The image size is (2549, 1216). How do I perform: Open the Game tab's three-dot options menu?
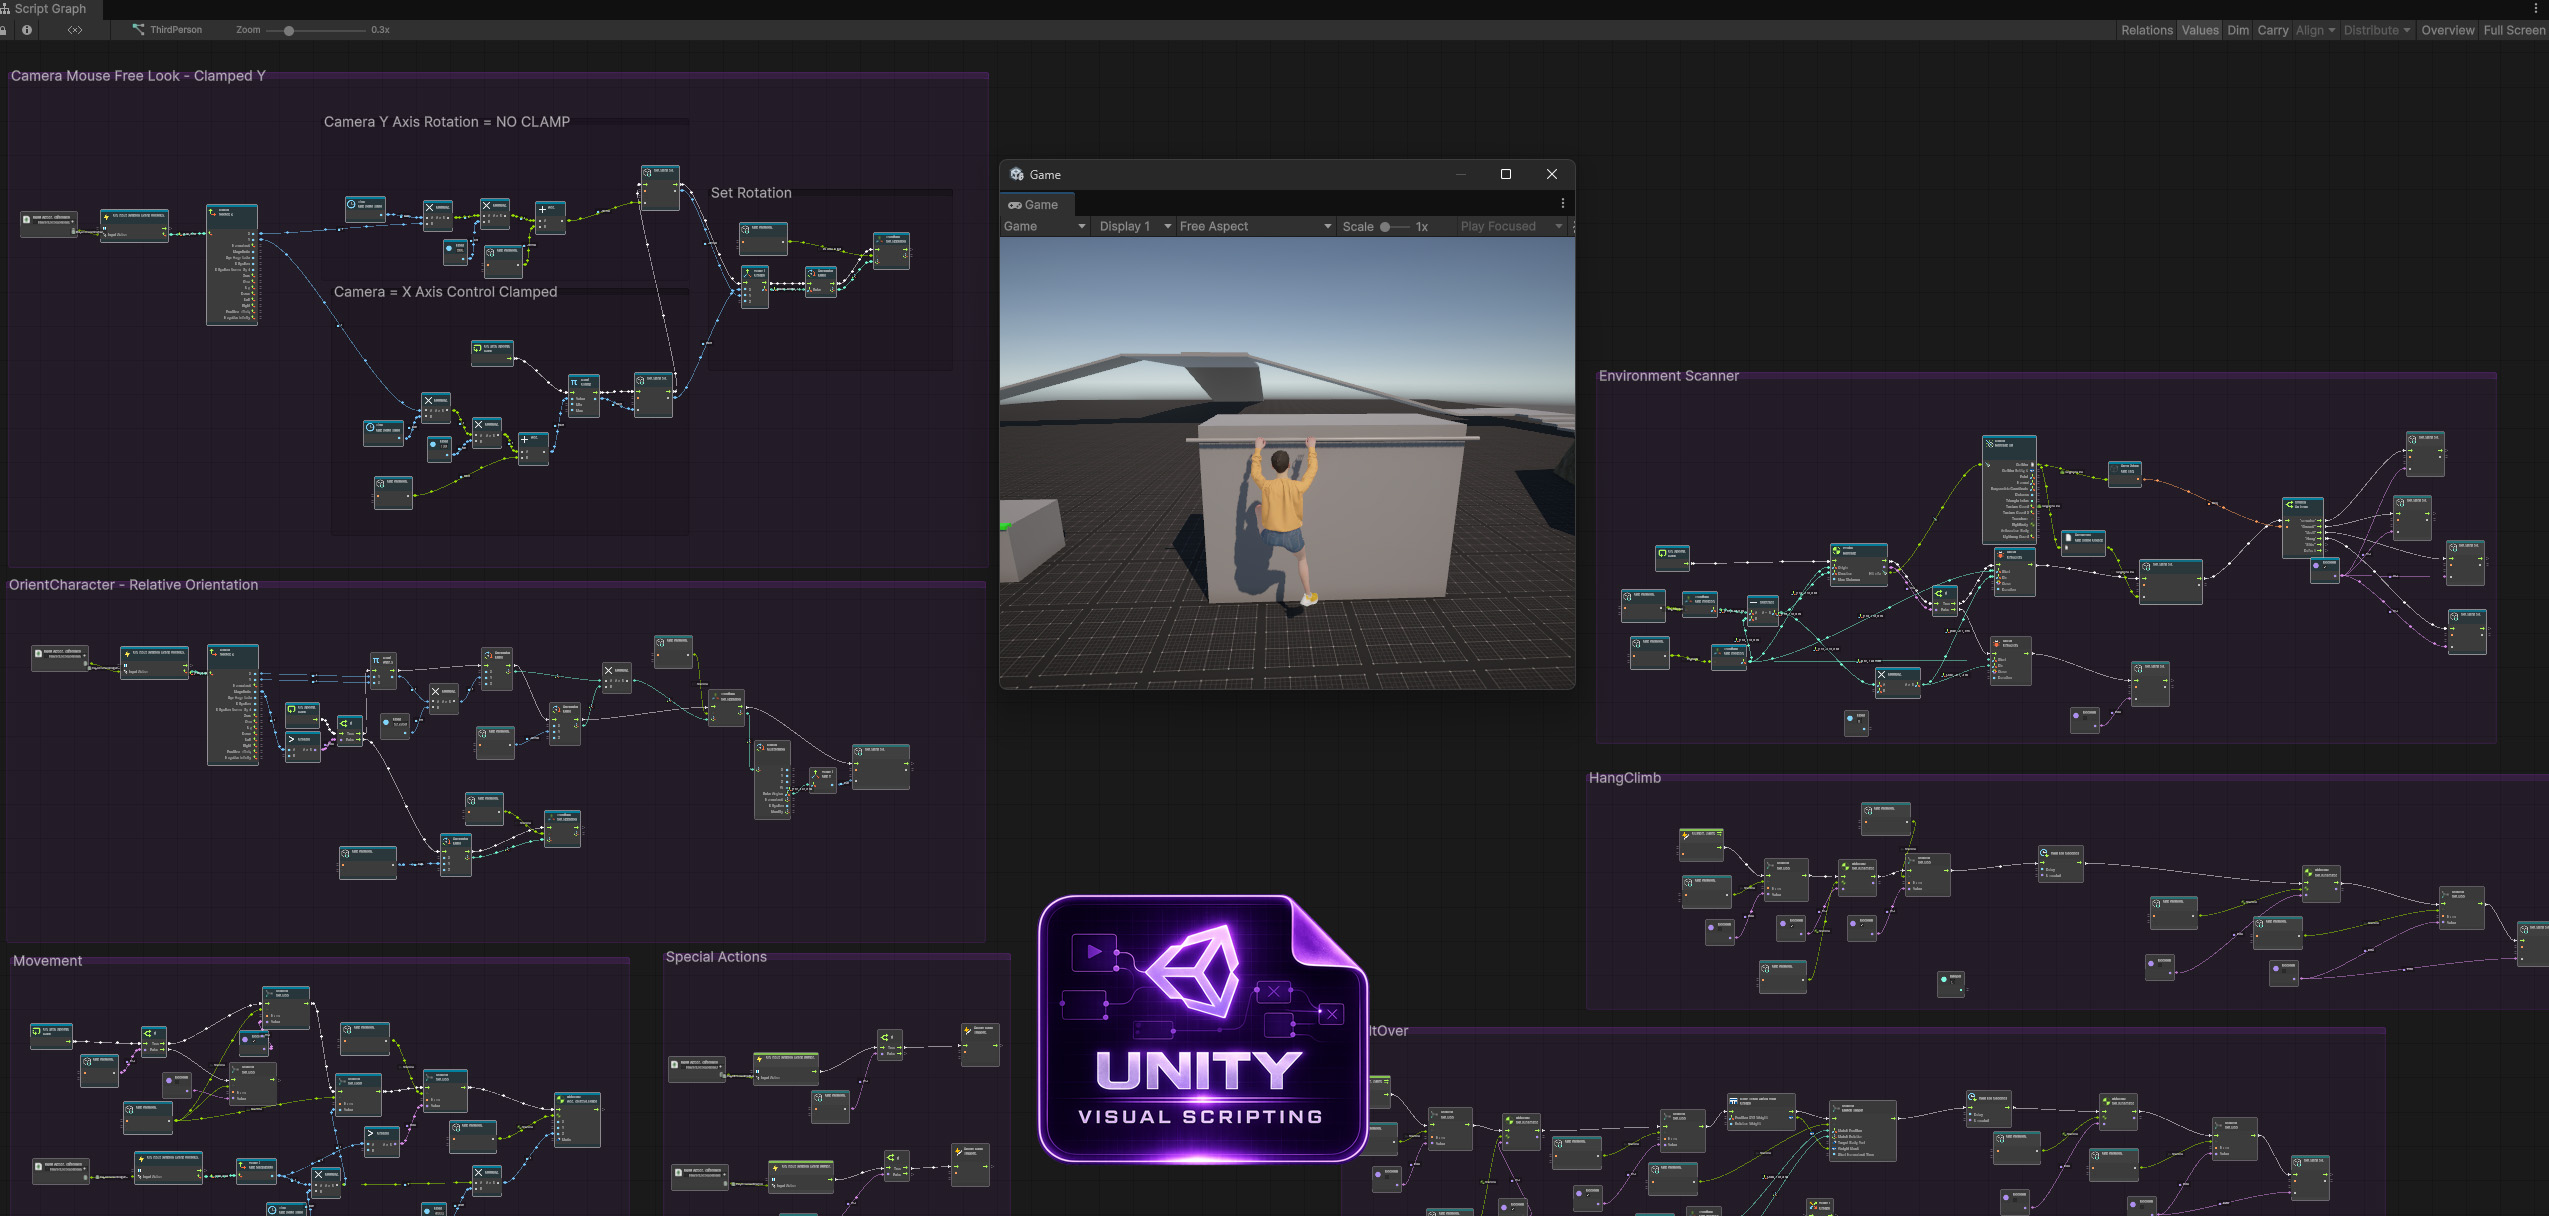click(1563, 204)
